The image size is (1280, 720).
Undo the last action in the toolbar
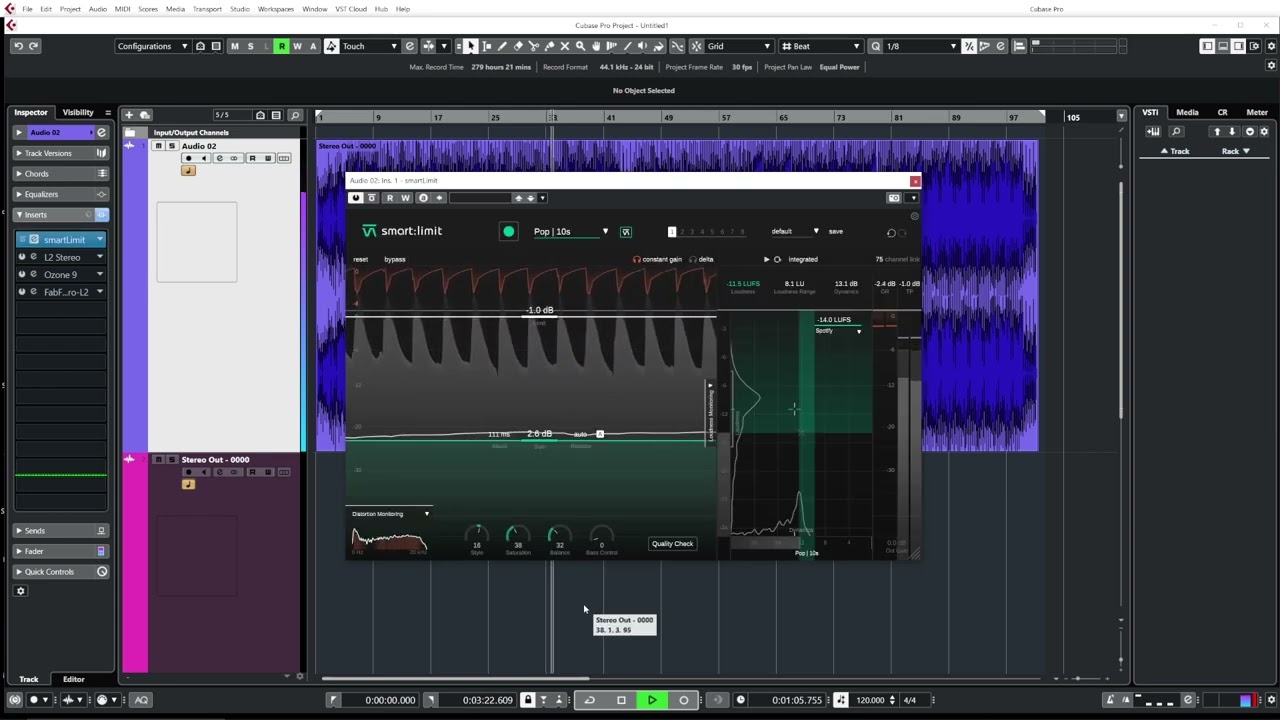pyautogui.click(x=18, y=46)
